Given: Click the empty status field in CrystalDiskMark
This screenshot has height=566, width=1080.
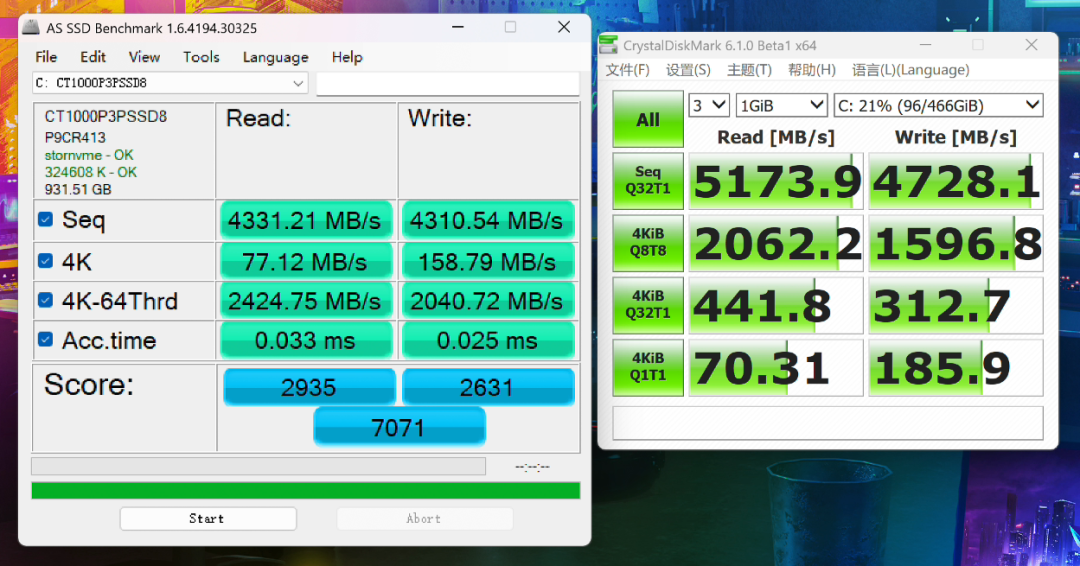Looking at the screenshot, I should 828,423.
